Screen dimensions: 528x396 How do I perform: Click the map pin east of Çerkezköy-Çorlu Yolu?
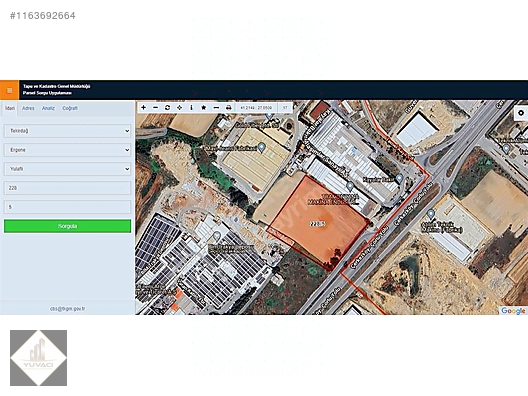tap(430, 214)
